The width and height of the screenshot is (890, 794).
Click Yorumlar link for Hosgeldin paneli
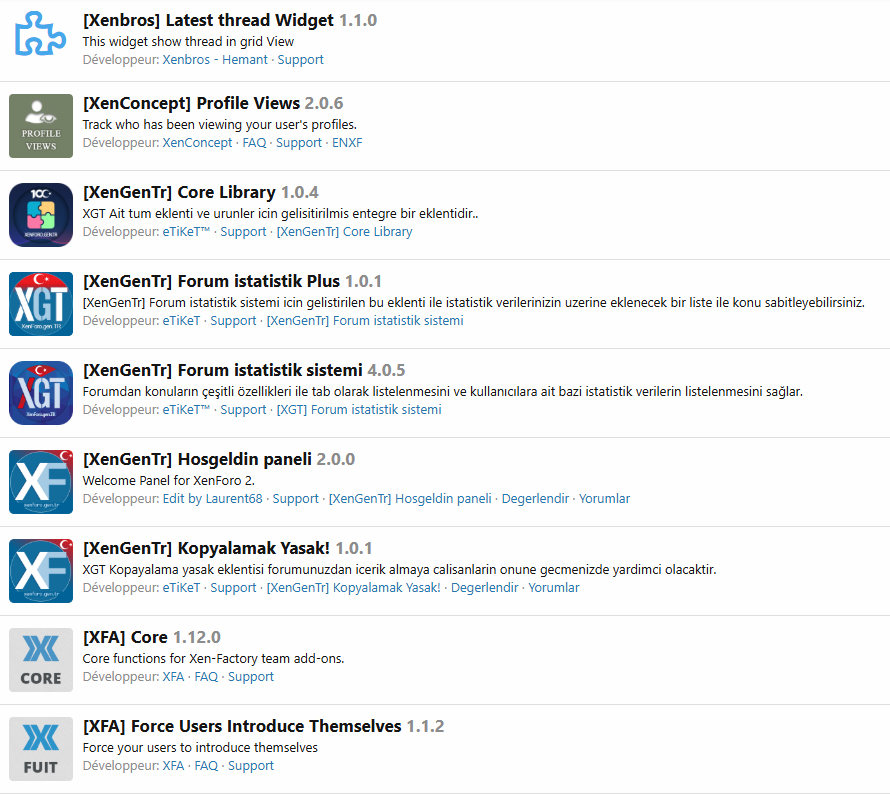pyautogui.click(x=604, y=499)
